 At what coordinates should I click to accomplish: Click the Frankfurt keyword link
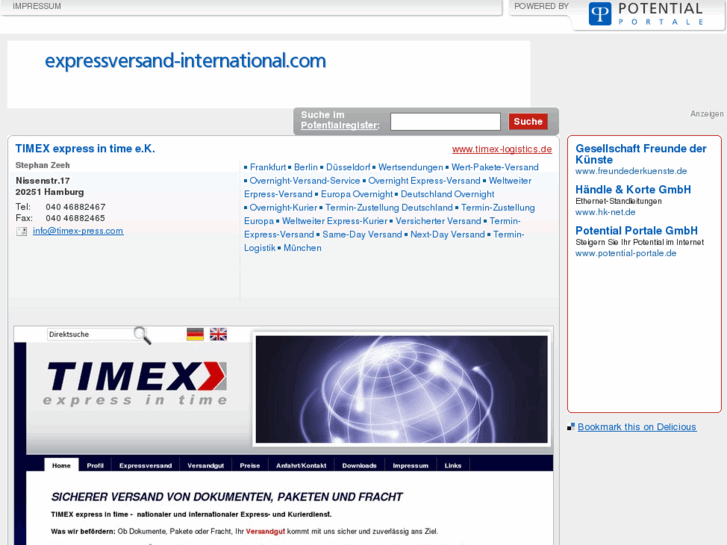coord(268,167)
